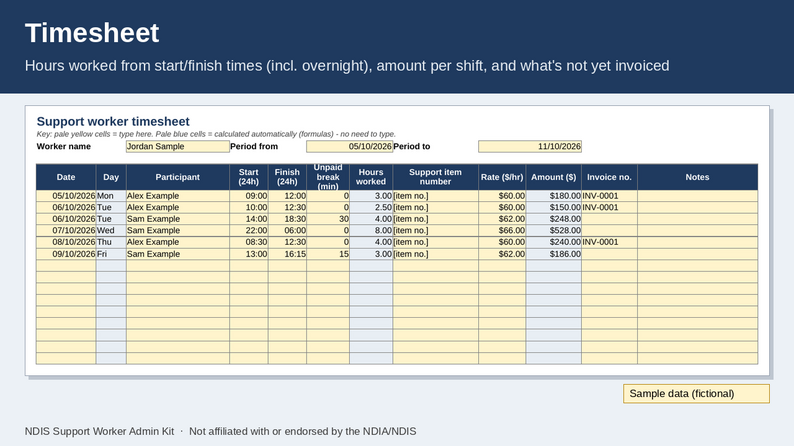The height and width of the screenshot is (446, 794).
Task: Select date cell 05/10/2026 in Mon row
Action: (x=66, y=196)
